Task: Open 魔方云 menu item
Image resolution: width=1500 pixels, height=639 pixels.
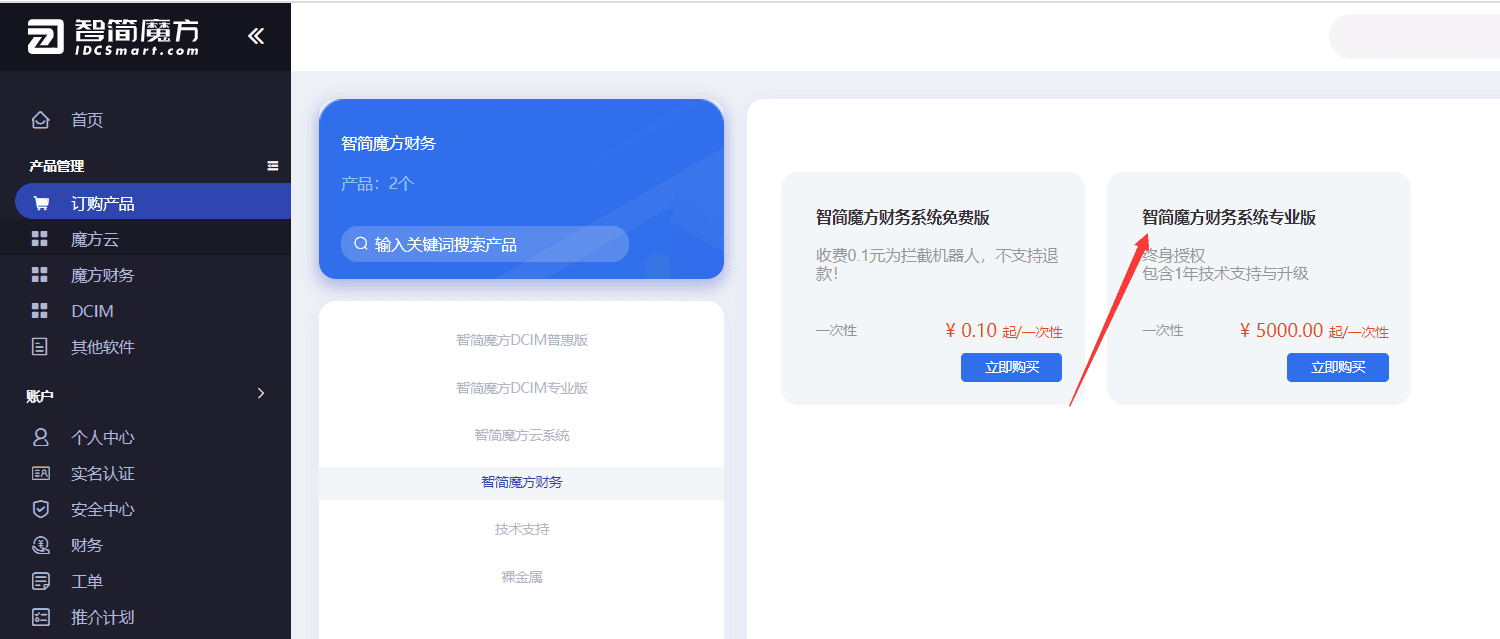Action: pos(95,239)
